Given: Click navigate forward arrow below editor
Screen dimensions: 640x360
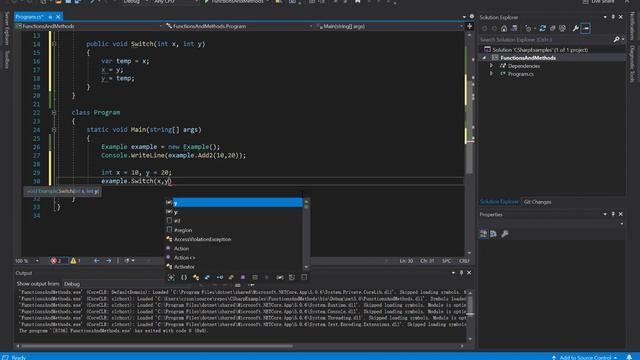Looking at the screenshot, I should point(109,261).
